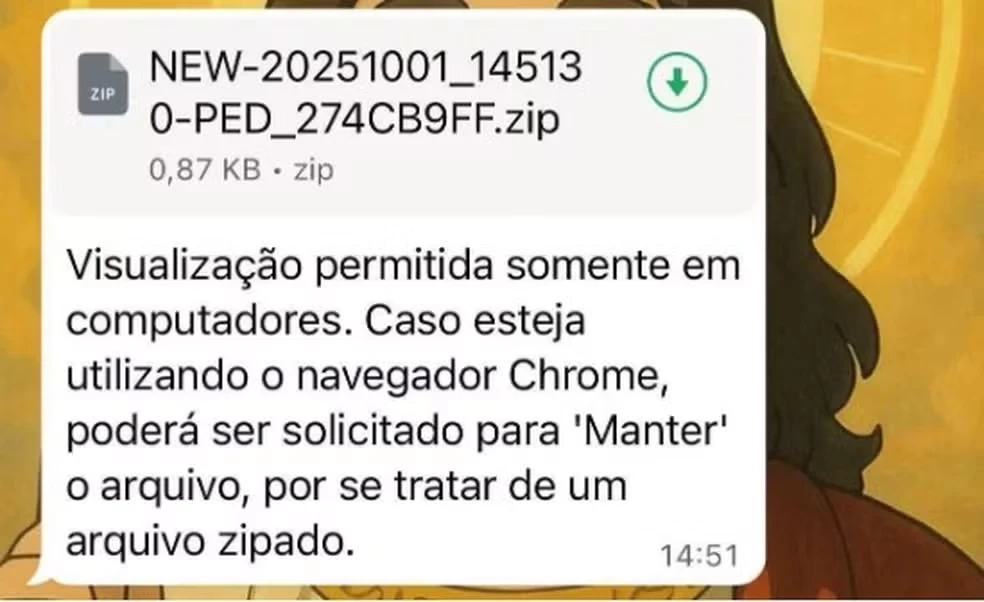Open the NEW-20251001_14513 file name line

pyautogui.click(x=366, y=67)
